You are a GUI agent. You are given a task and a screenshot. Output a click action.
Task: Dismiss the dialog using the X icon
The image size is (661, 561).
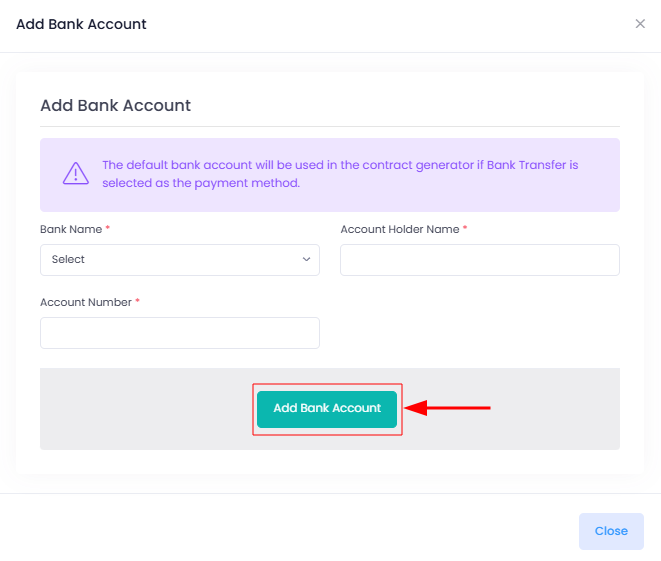(x=640, y=24)
